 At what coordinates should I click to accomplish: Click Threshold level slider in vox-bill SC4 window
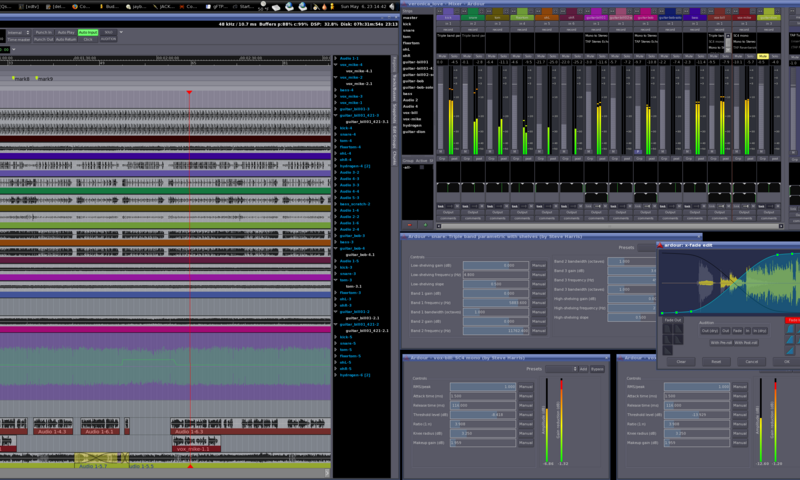tap(483, 415)
